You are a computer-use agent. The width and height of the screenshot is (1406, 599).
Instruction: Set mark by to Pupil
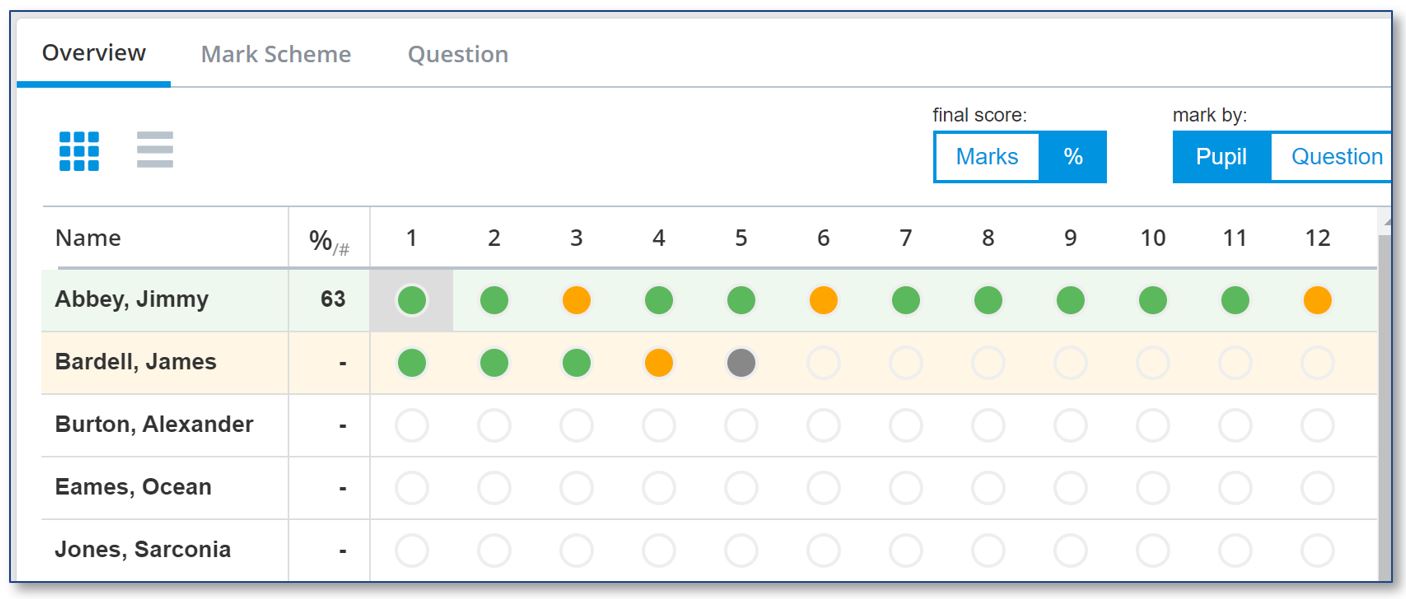tap(1221, 157)
